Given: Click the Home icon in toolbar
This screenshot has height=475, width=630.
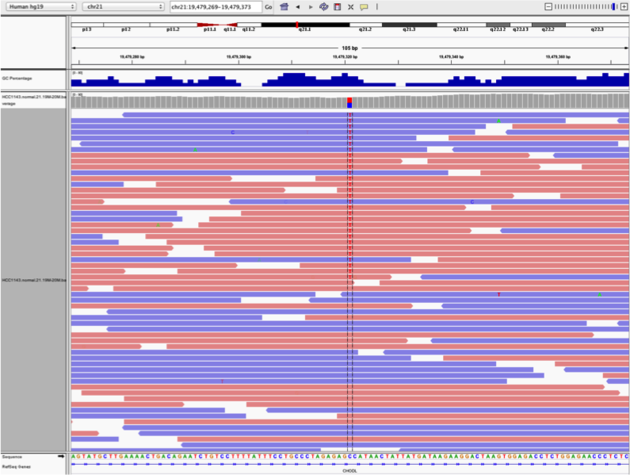Looking at the screenshot, I should coord(283,6).
